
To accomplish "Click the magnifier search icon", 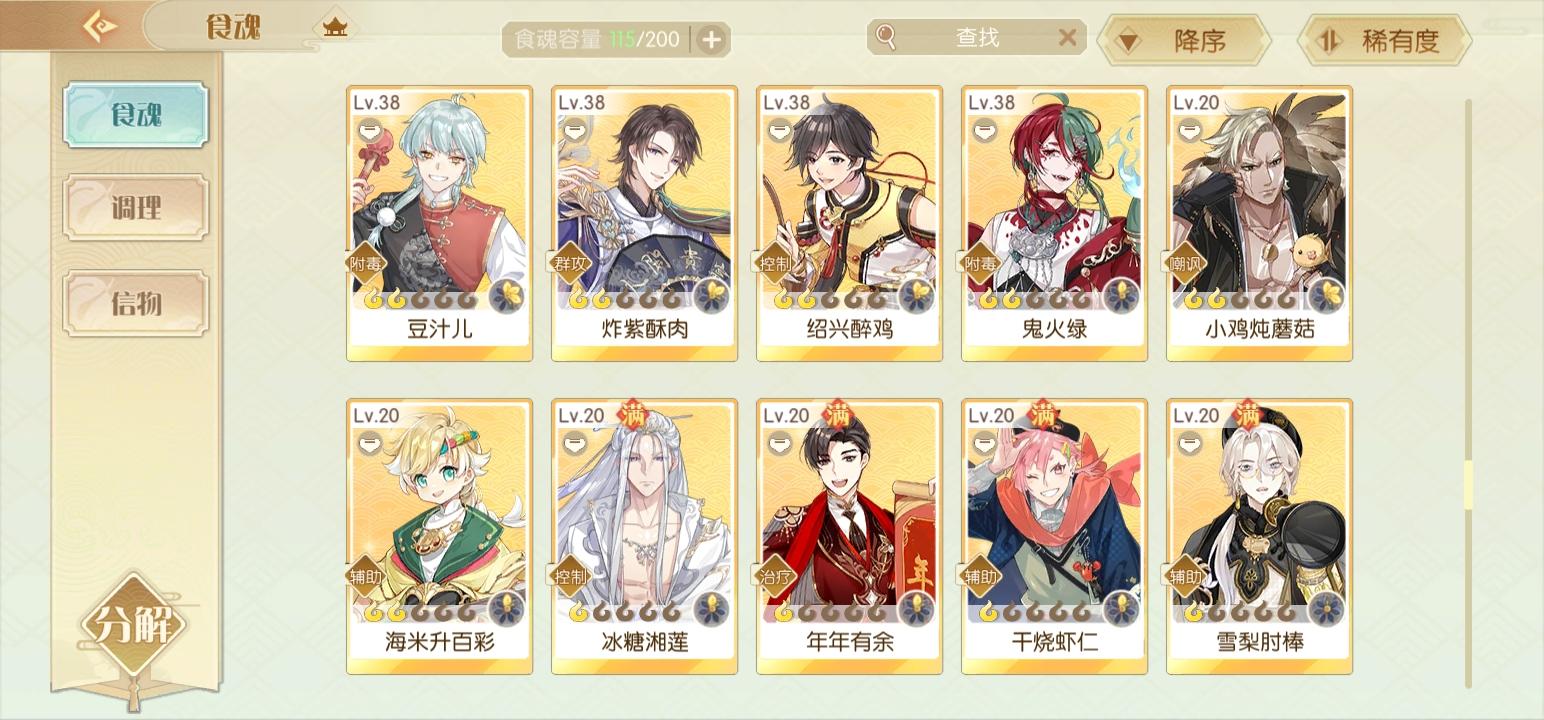I will 886,37.
